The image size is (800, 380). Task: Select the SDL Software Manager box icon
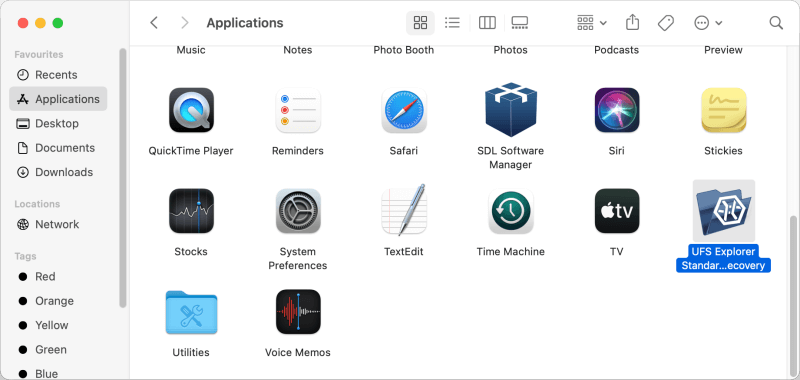pyautogui.click(x=511, y=109)
